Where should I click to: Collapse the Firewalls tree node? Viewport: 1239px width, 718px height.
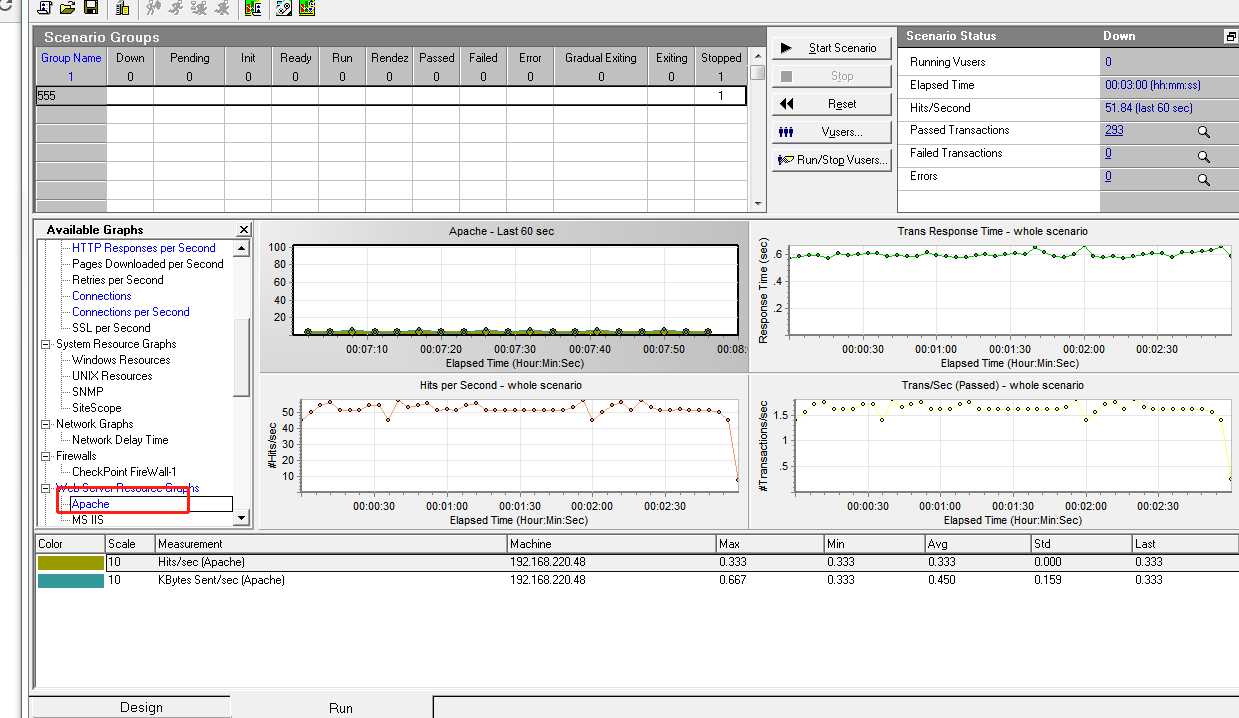coord(46,456)
